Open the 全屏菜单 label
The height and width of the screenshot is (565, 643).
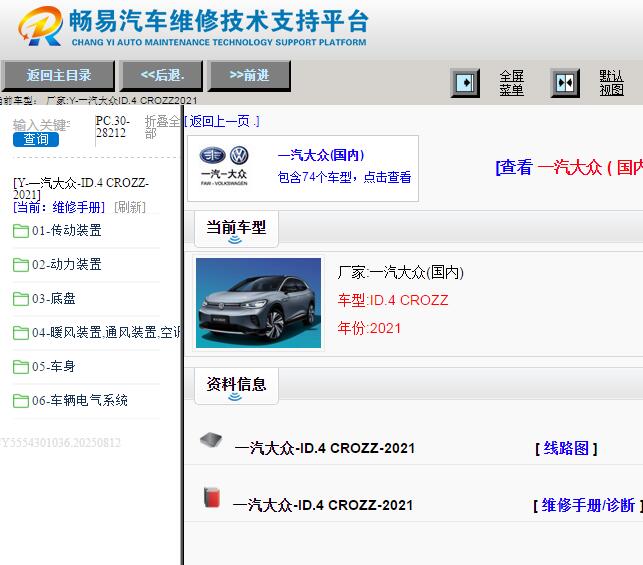(511, 83)
